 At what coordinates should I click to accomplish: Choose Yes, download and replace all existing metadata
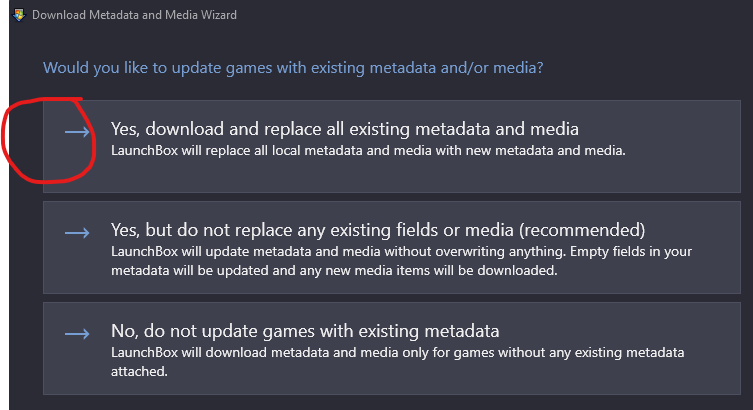pos(345,129)
